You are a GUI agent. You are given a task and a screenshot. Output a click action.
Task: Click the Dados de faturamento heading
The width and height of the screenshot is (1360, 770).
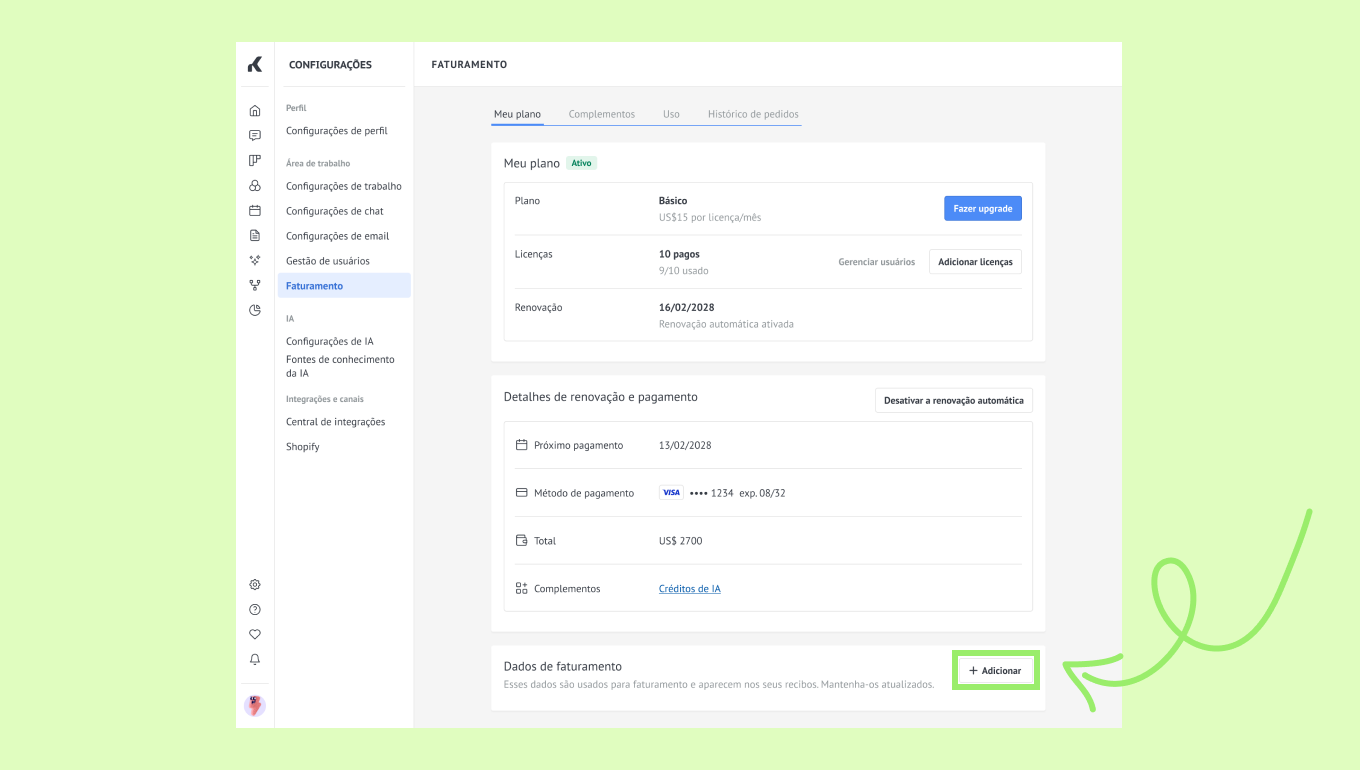563,666
